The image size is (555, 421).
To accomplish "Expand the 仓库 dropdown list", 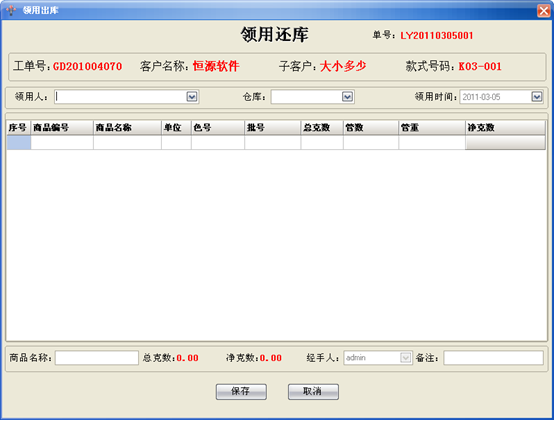I will point(347,97).
